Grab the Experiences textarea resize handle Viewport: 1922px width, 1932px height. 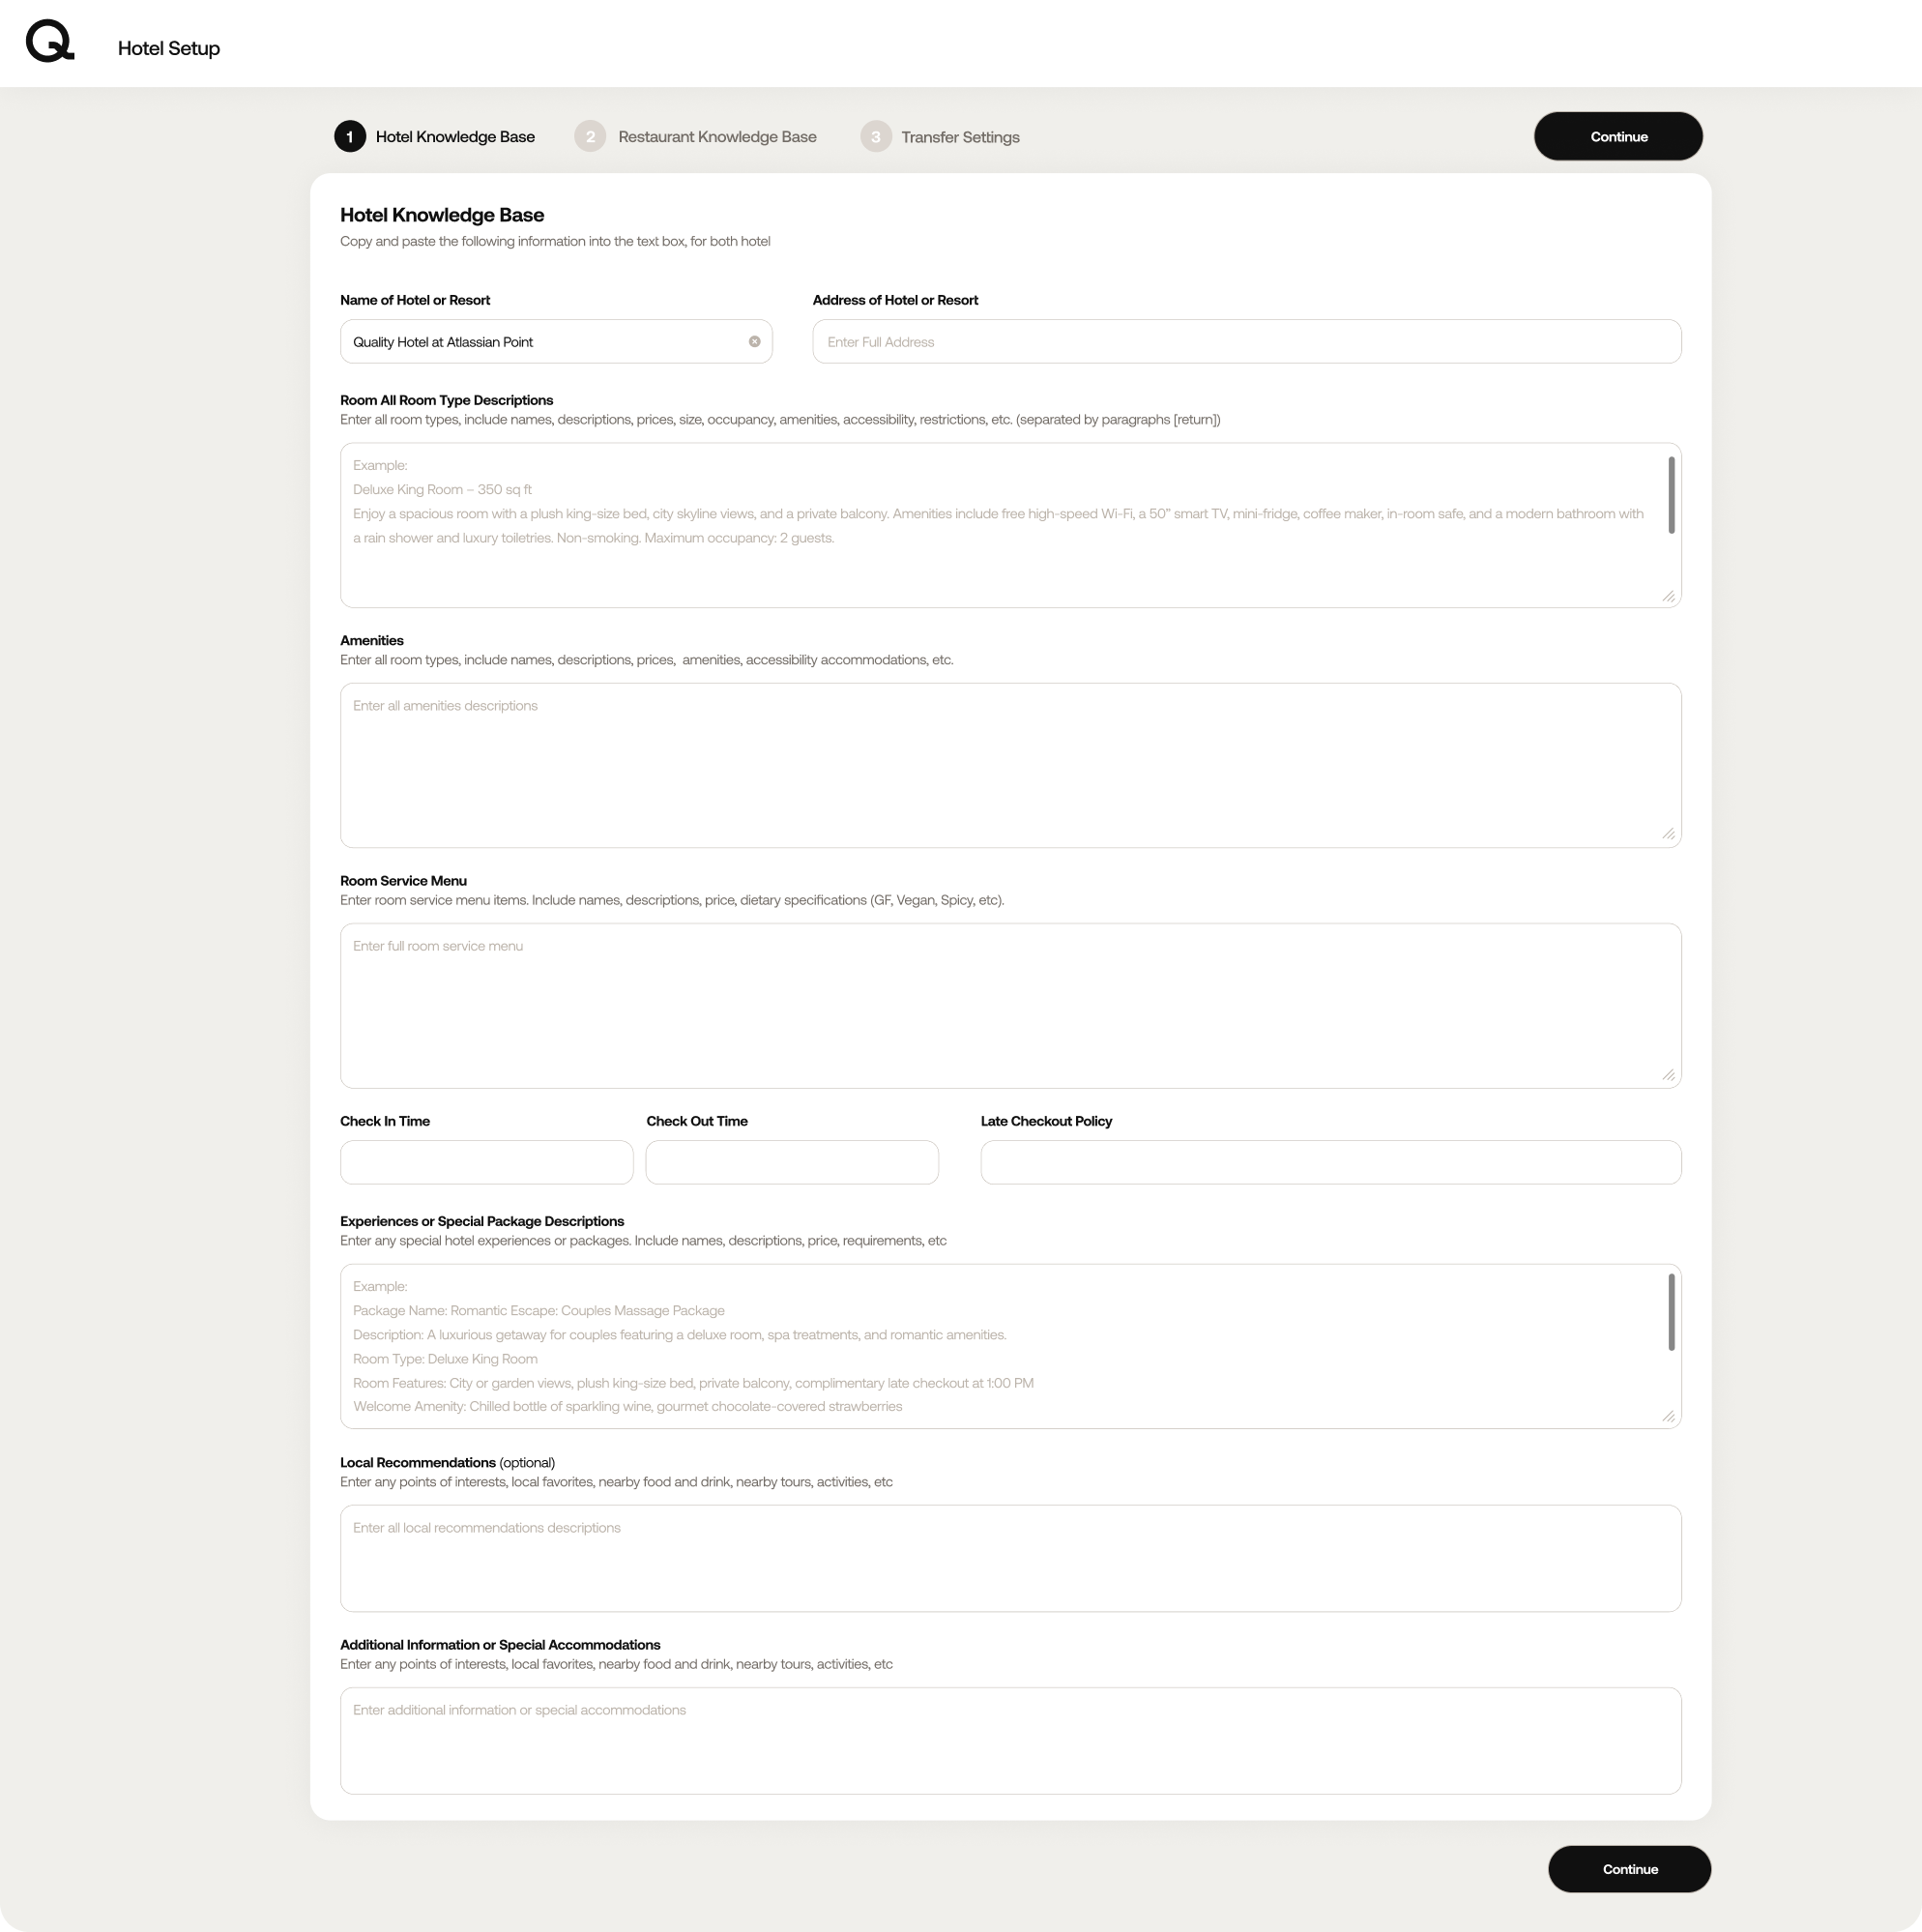click(1668, 1416)
